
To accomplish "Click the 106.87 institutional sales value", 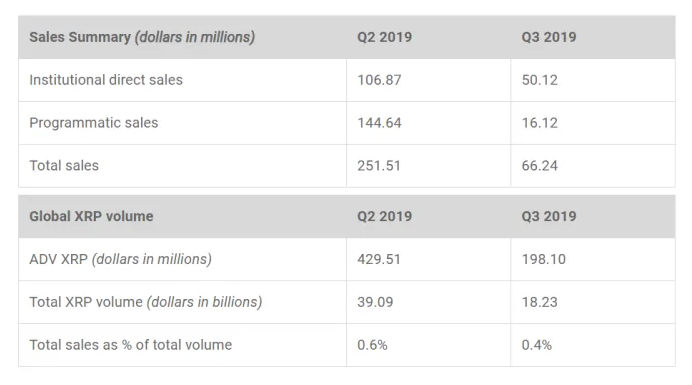I will [x=379, y=80].
